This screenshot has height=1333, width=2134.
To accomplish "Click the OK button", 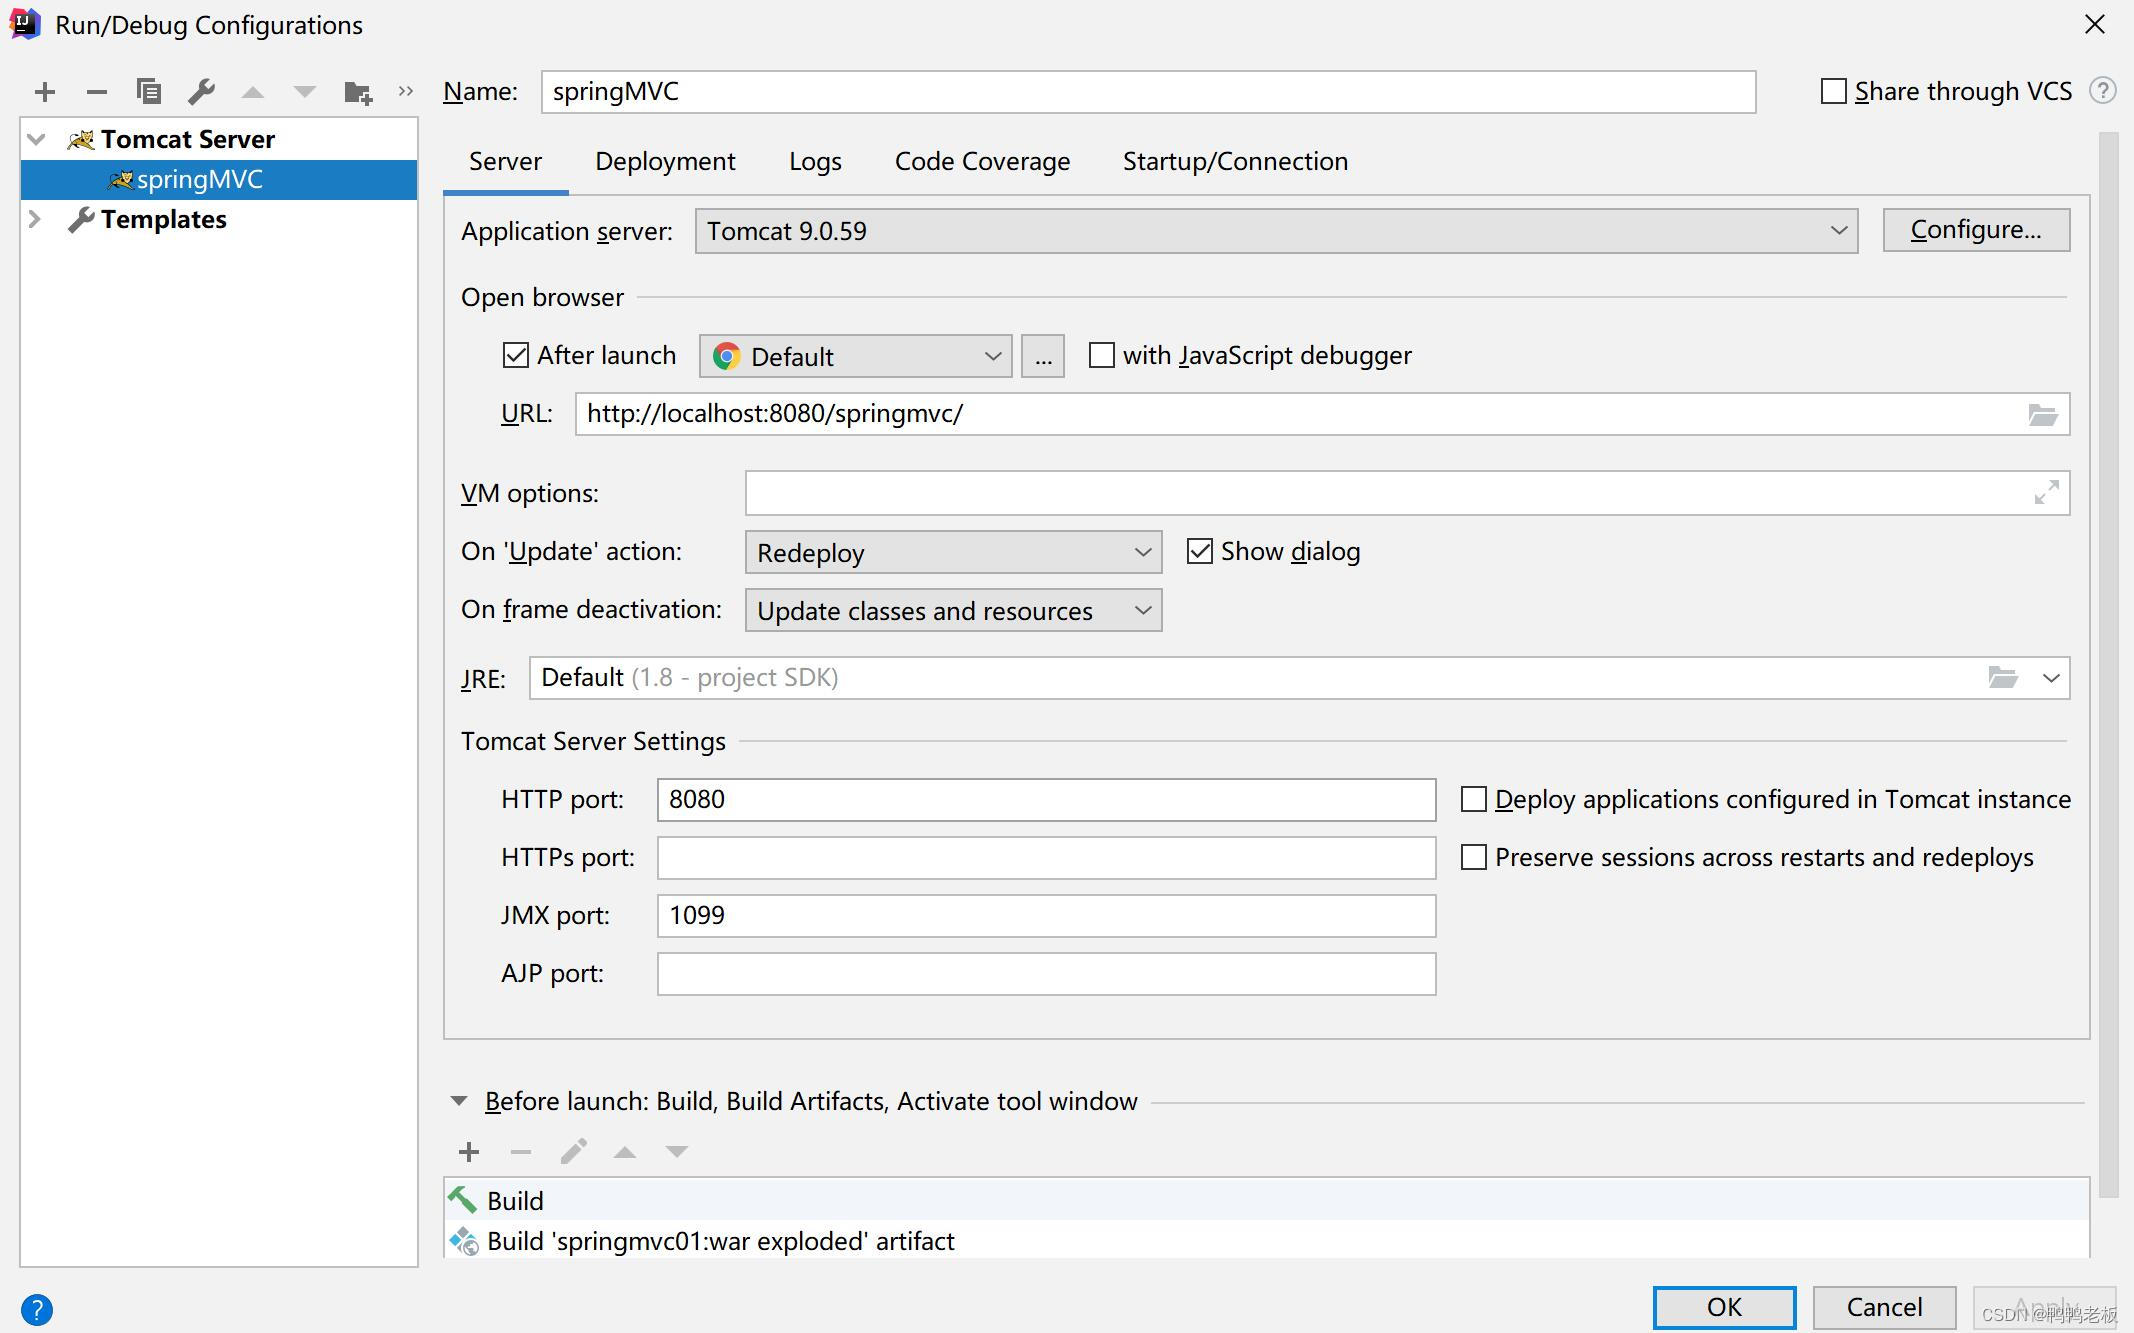I will pyautogui.click(x=1723, y=1307).
